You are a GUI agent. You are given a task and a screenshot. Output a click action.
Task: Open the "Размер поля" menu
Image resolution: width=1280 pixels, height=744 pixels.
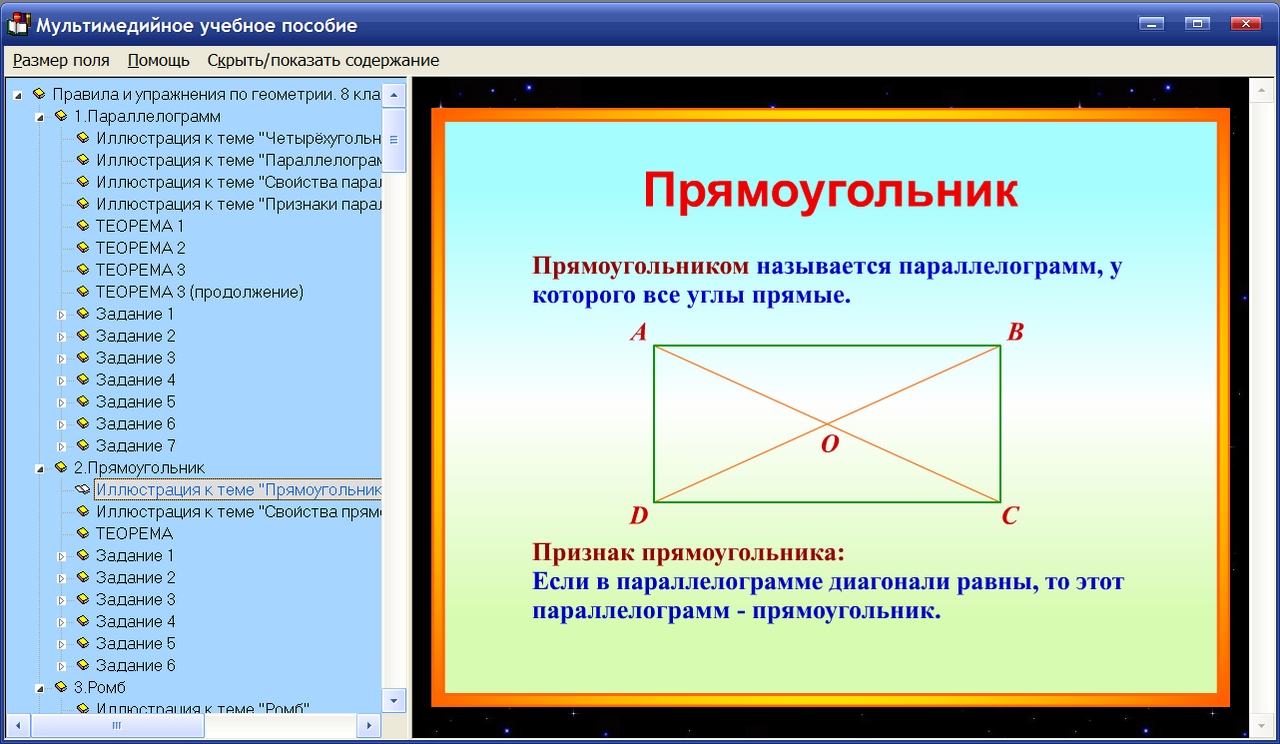(x=61, y=60)
